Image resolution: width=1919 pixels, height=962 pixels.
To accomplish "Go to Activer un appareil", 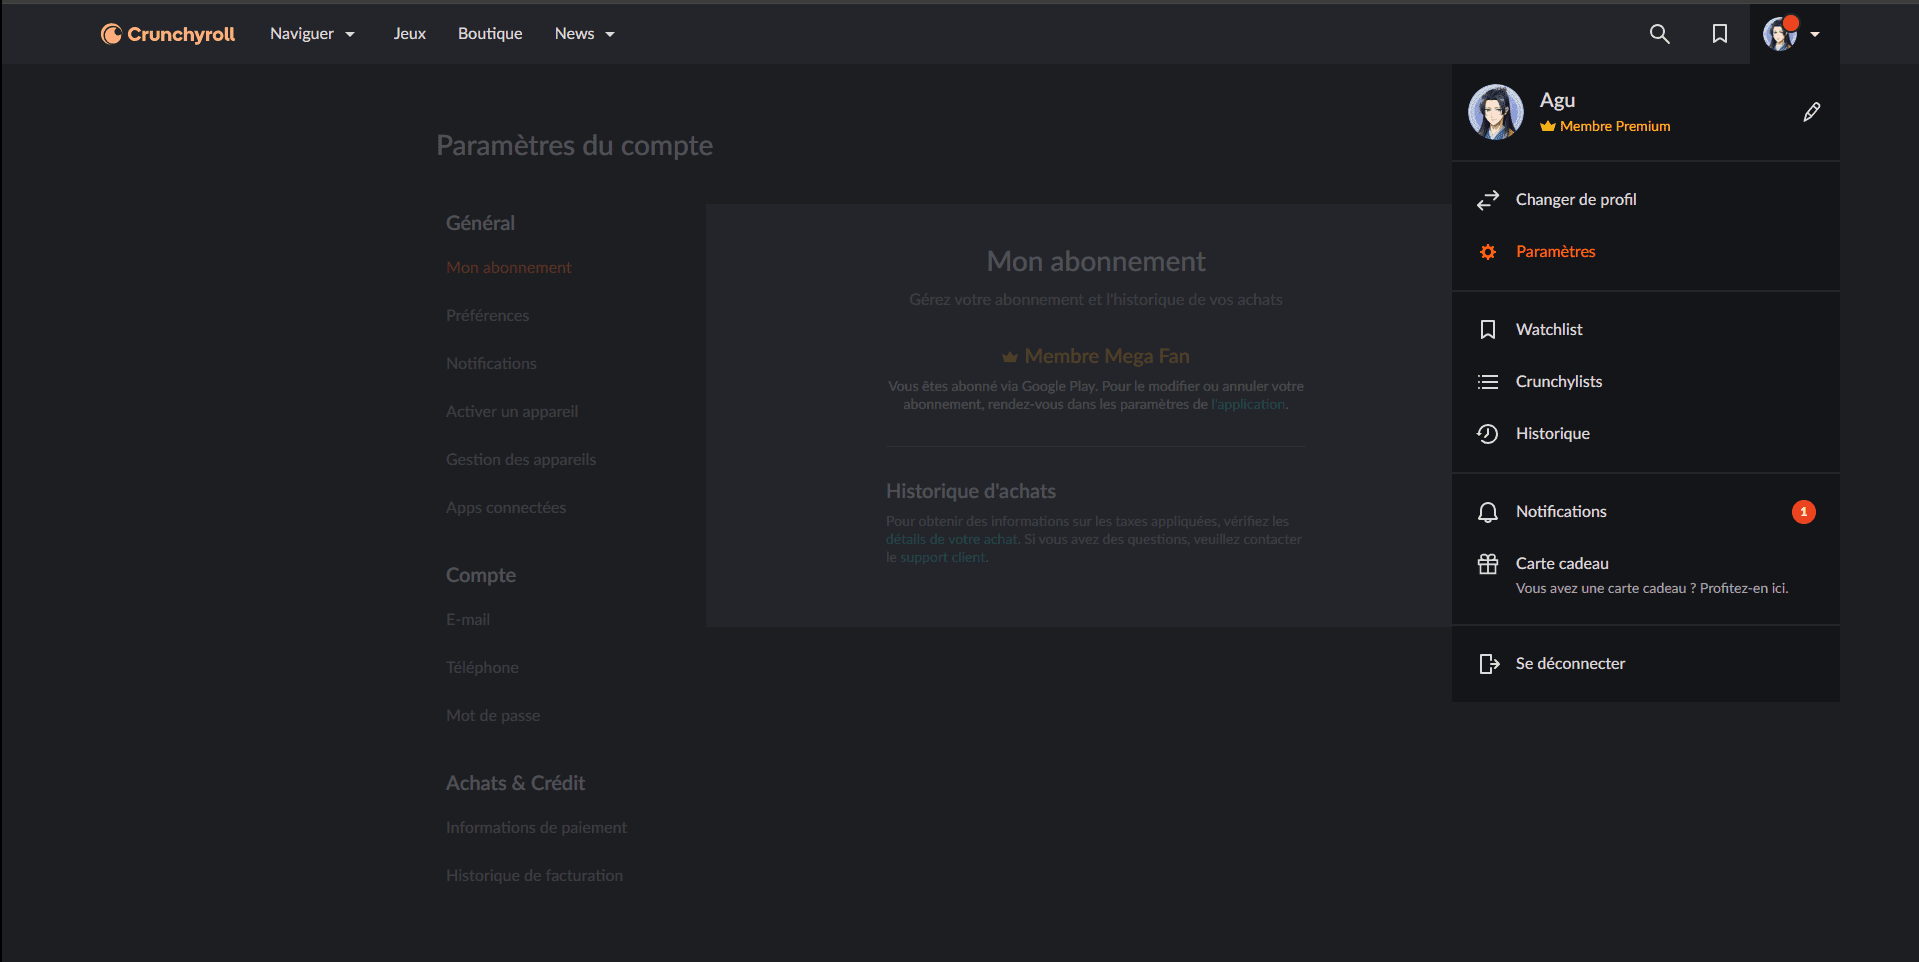I will [x=512, y=412].
